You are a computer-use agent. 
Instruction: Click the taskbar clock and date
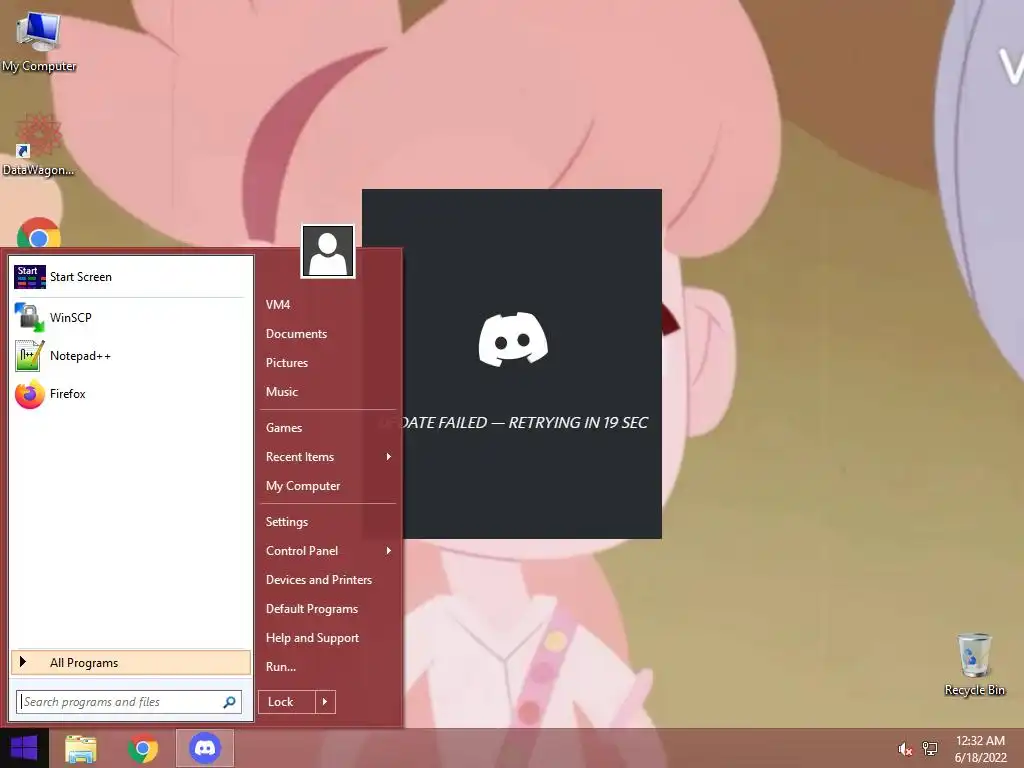[980, 749]
